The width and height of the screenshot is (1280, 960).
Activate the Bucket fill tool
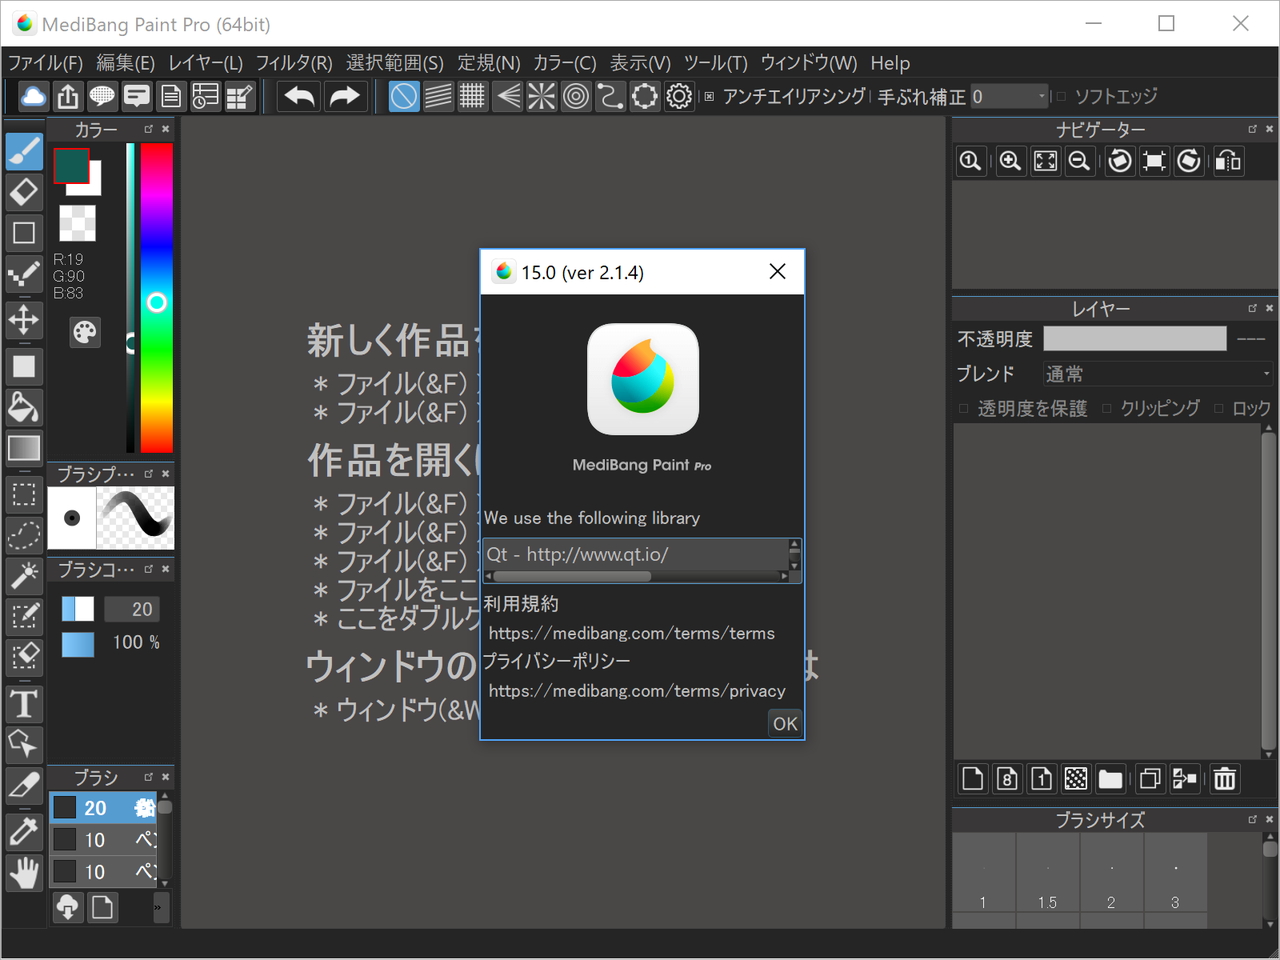[23, 407]
